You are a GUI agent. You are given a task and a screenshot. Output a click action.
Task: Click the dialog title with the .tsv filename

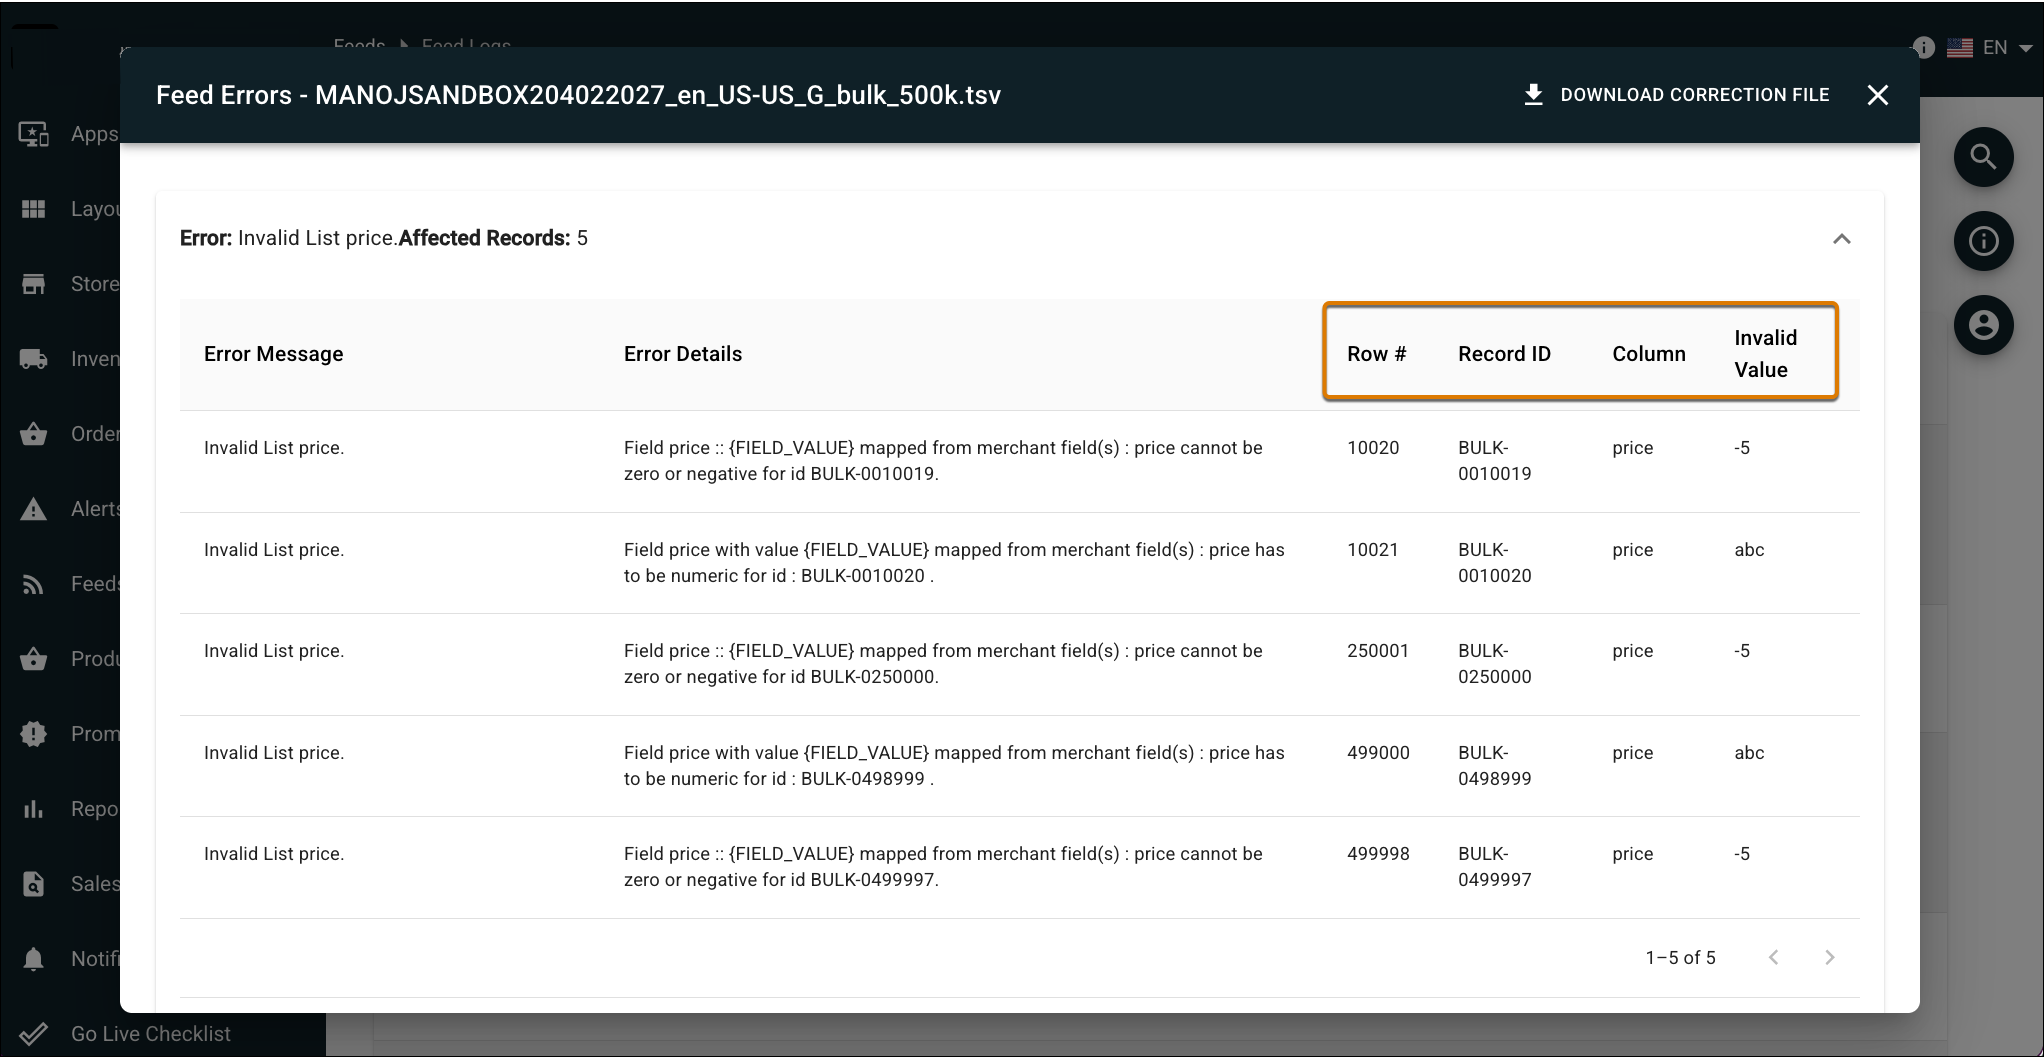pos(578,95)
